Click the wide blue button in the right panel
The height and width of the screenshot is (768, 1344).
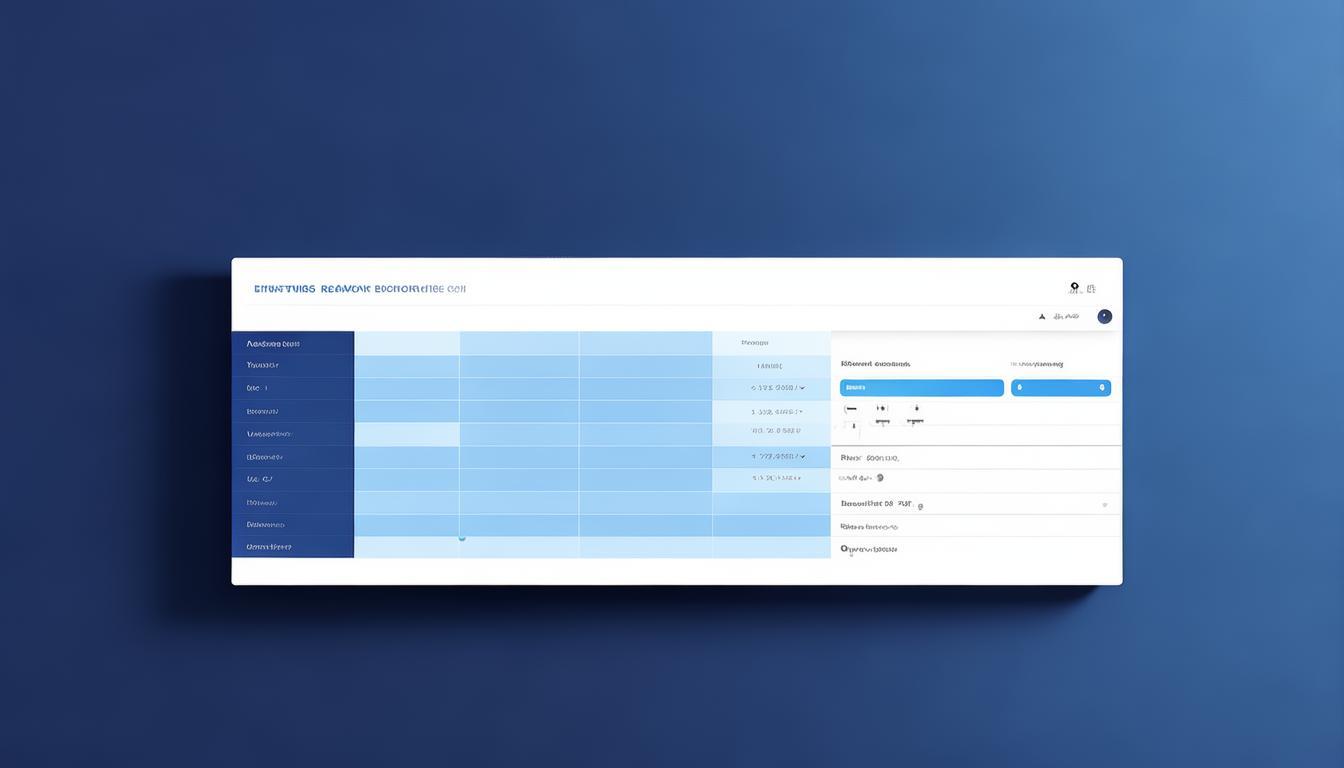pos(921,388)
